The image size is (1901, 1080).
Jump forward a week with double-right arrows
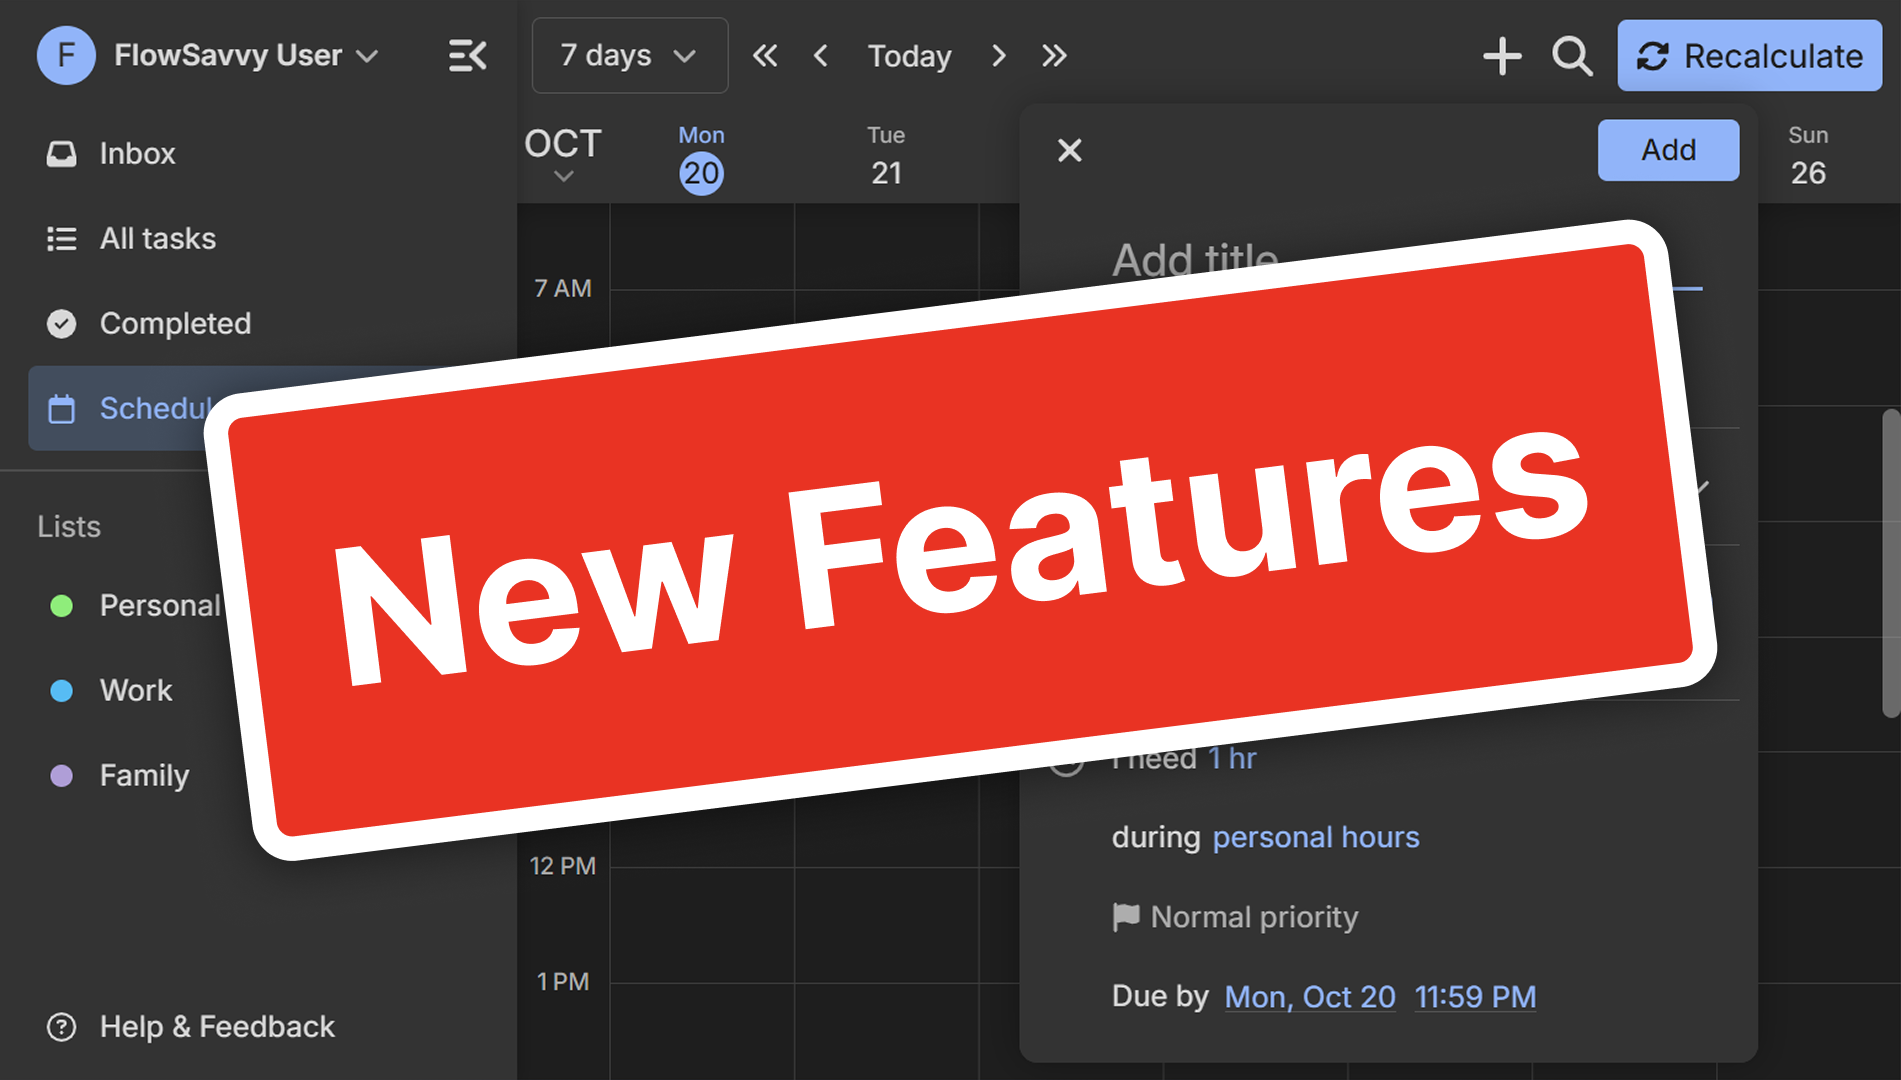tap(1054, 56)
